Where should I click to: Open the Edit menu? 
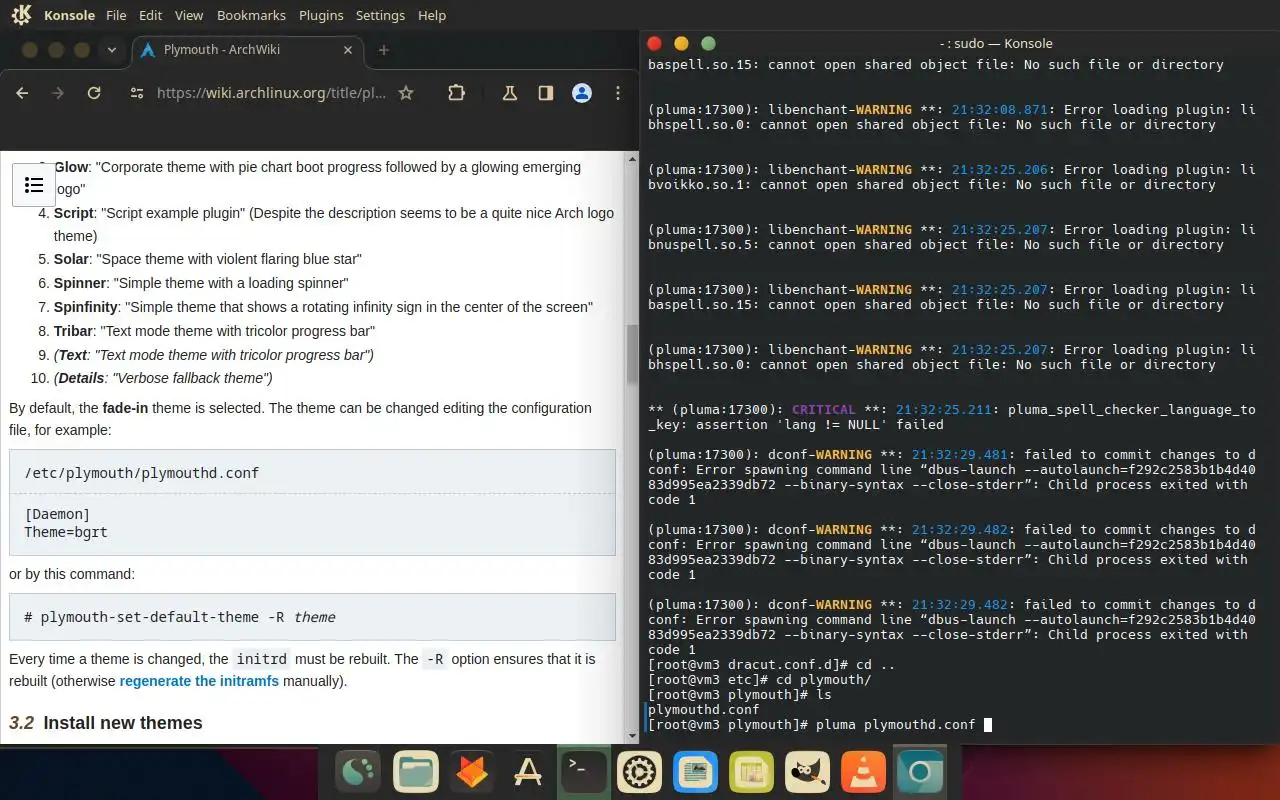point(151,15)
